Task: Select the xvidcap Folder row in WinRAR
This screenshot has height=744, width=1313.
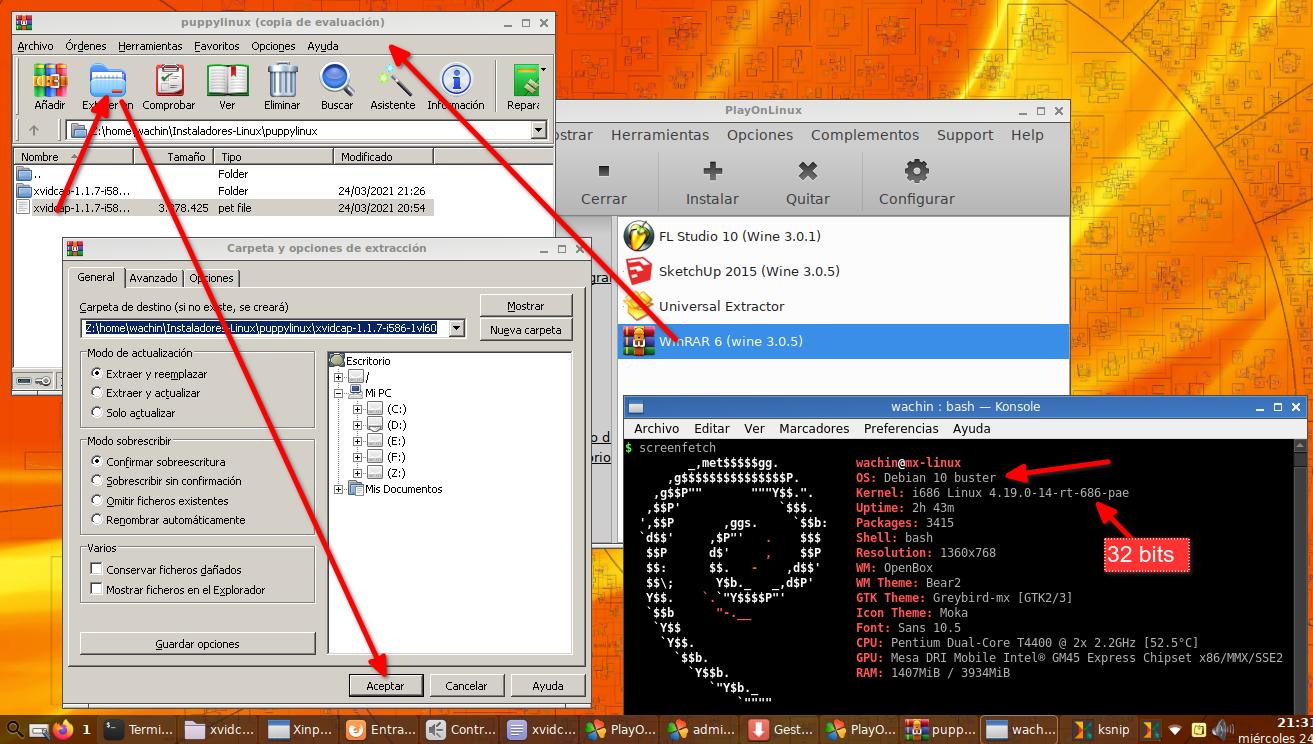Action: pos(224,190)
